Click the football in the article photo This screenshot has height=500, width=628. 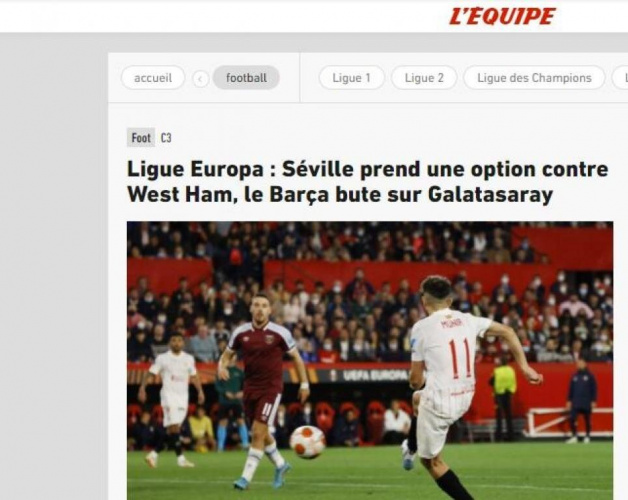click(308, 442)
